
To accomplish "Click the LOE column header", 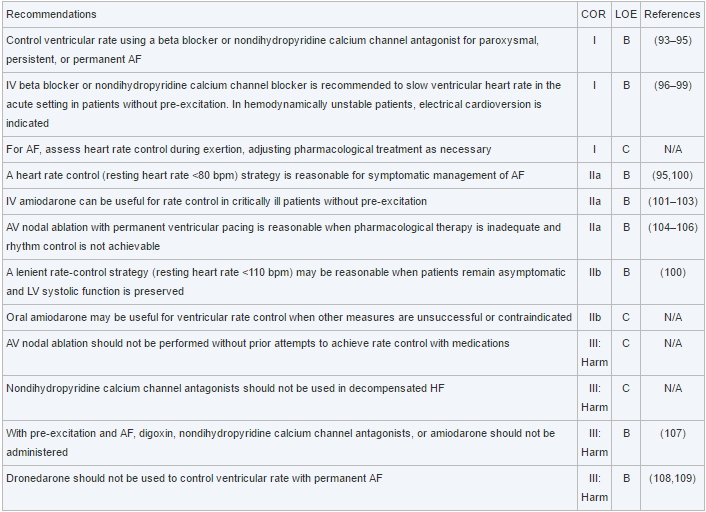I will (625, 15).
